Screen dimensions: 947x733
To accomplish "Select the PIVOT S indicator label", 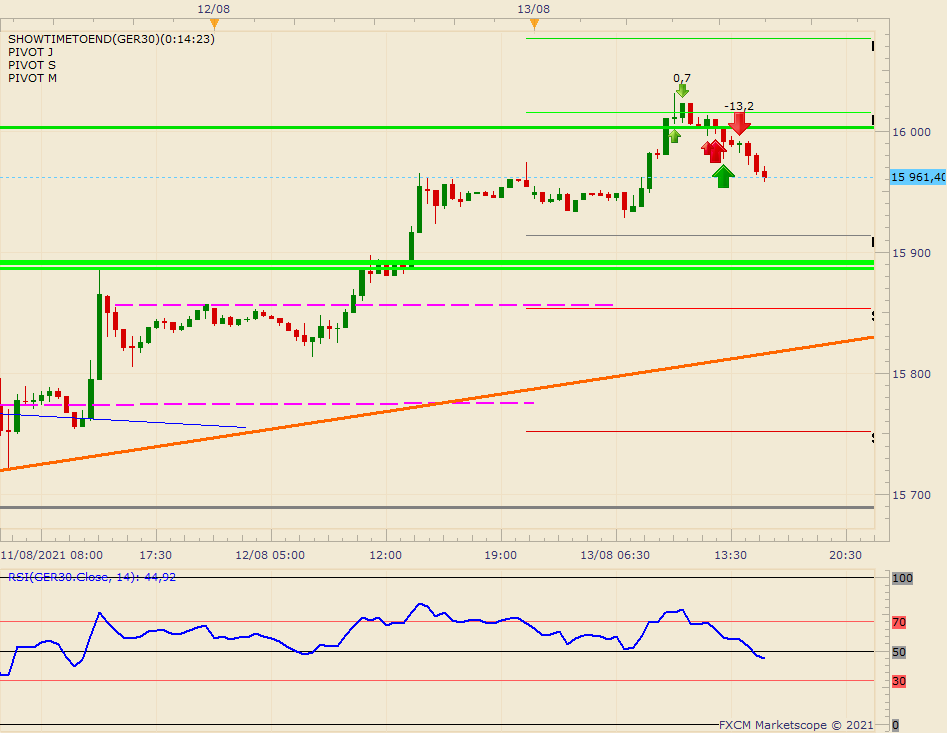I will [x=31, y=65].
